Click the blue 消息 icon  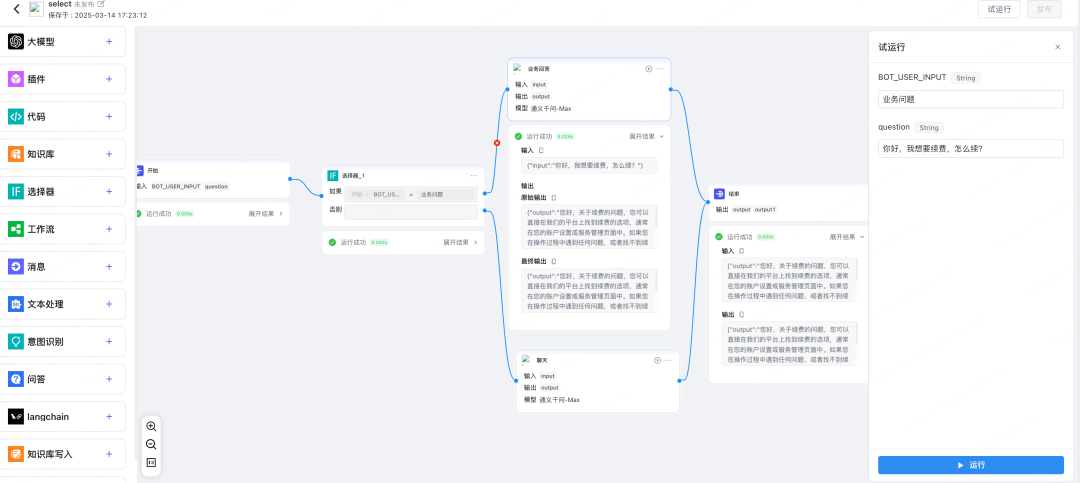coord(16,267)
